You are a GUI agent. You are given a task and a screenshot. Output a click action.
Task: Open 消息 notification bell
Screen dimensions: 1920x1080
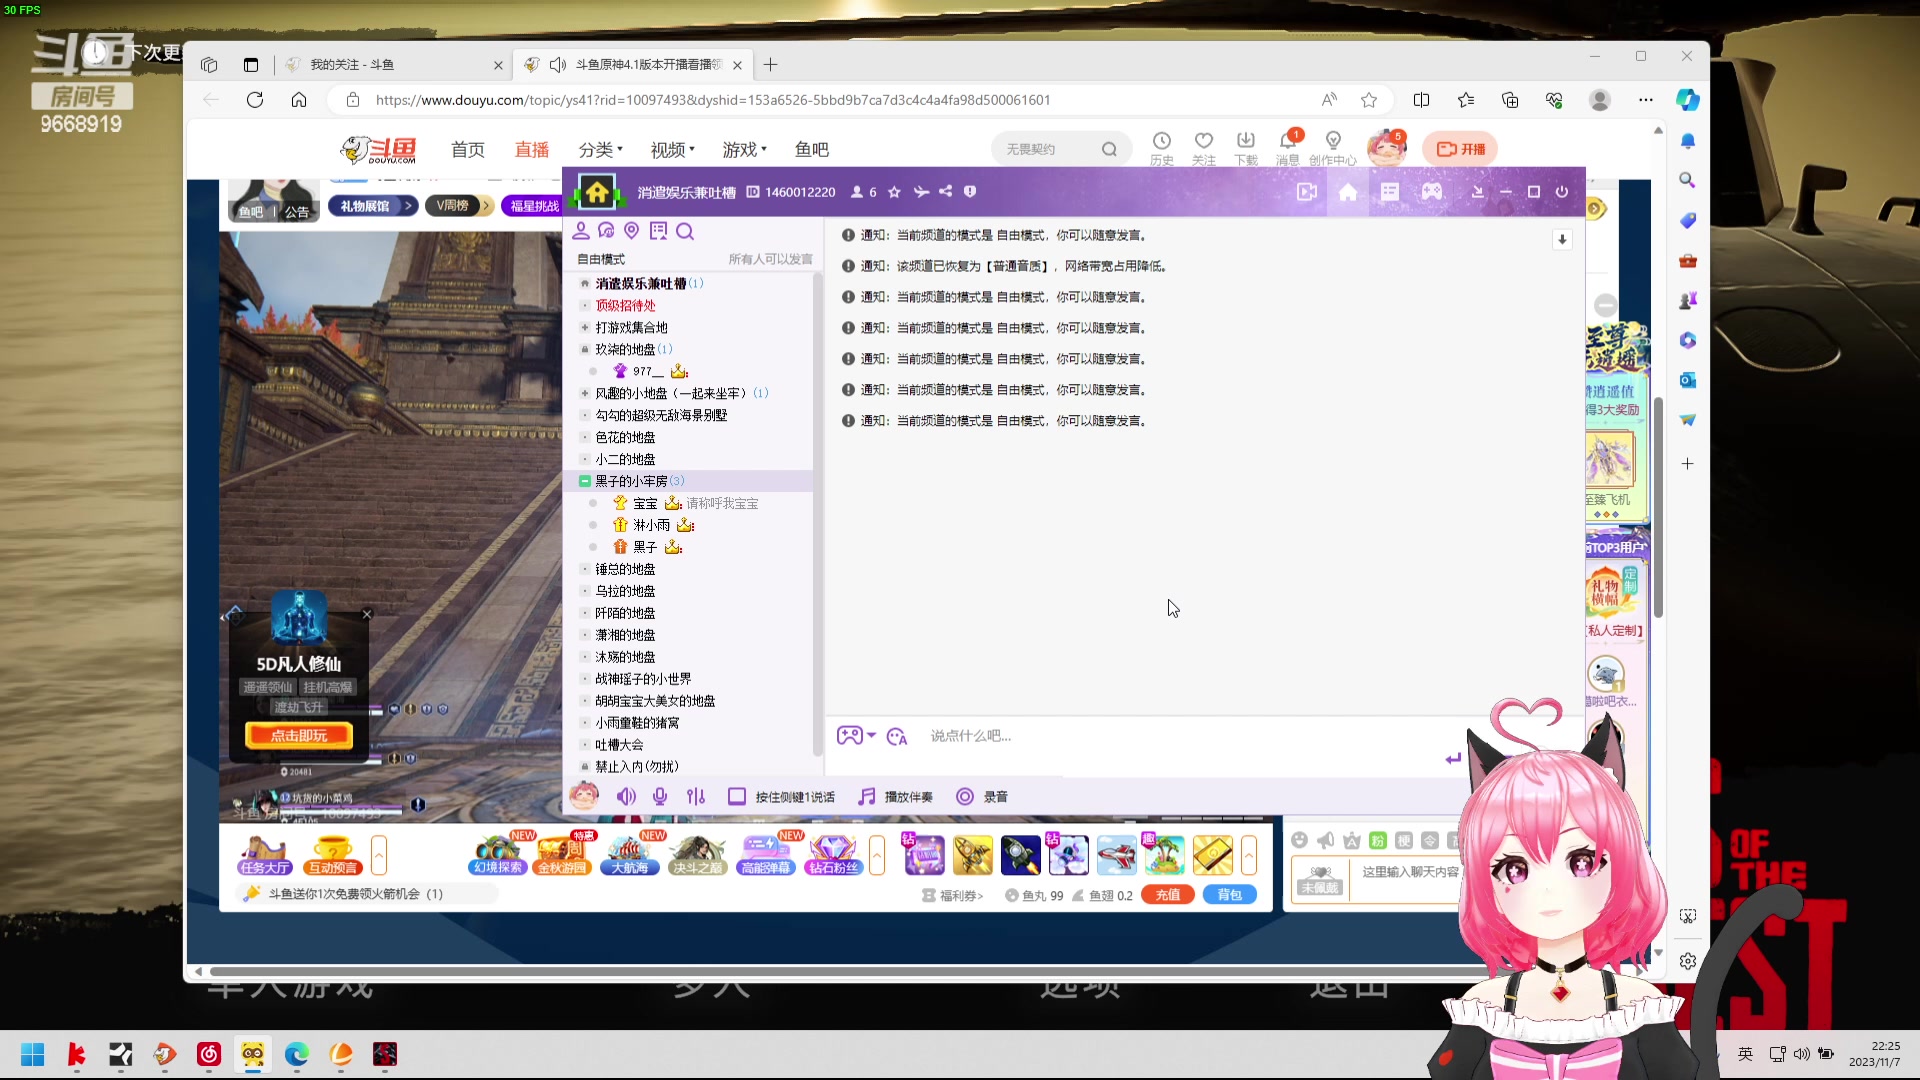click(x=1288, y=148)
